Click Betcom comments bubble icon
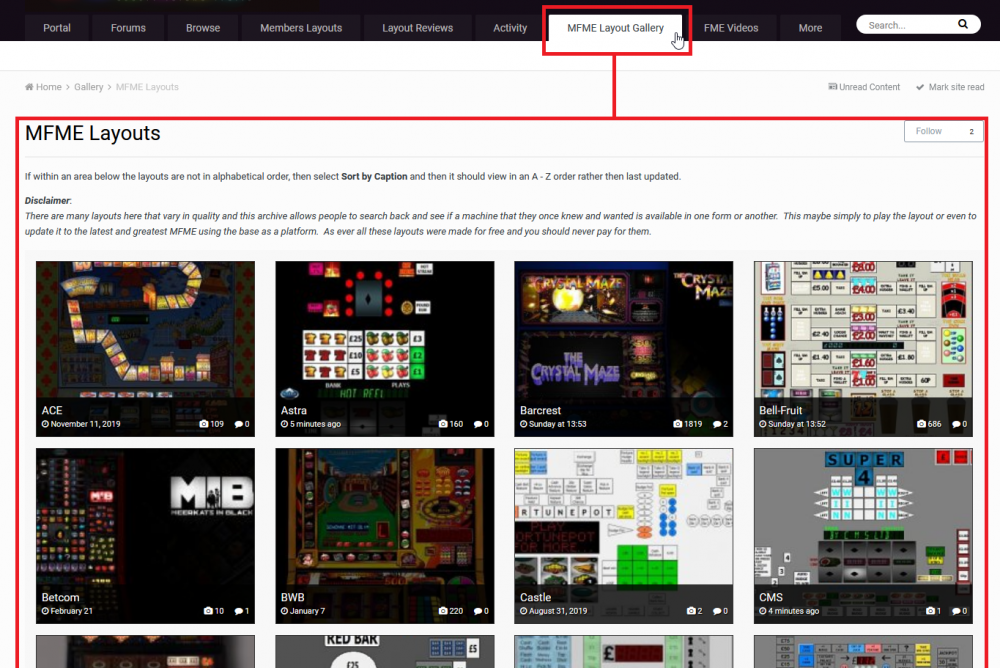Image resolution: width=1000 pixels, height=668 pixels. [x=239, y=611]
